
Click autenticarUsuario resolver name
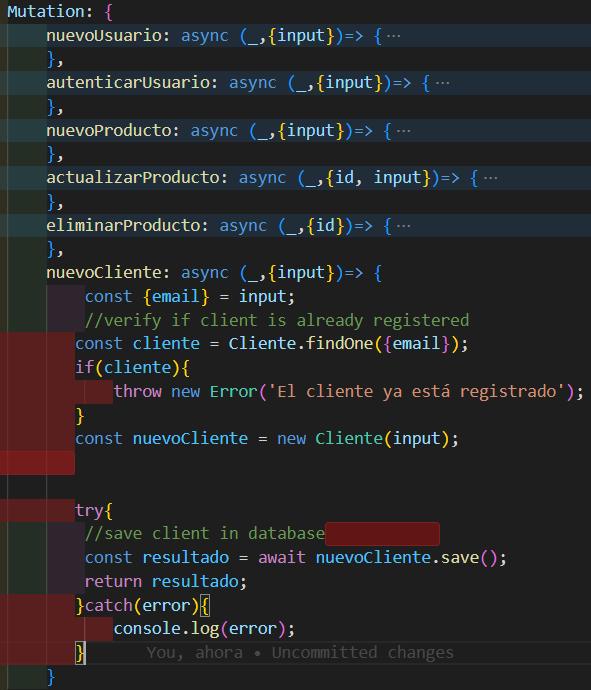(128, 83)
